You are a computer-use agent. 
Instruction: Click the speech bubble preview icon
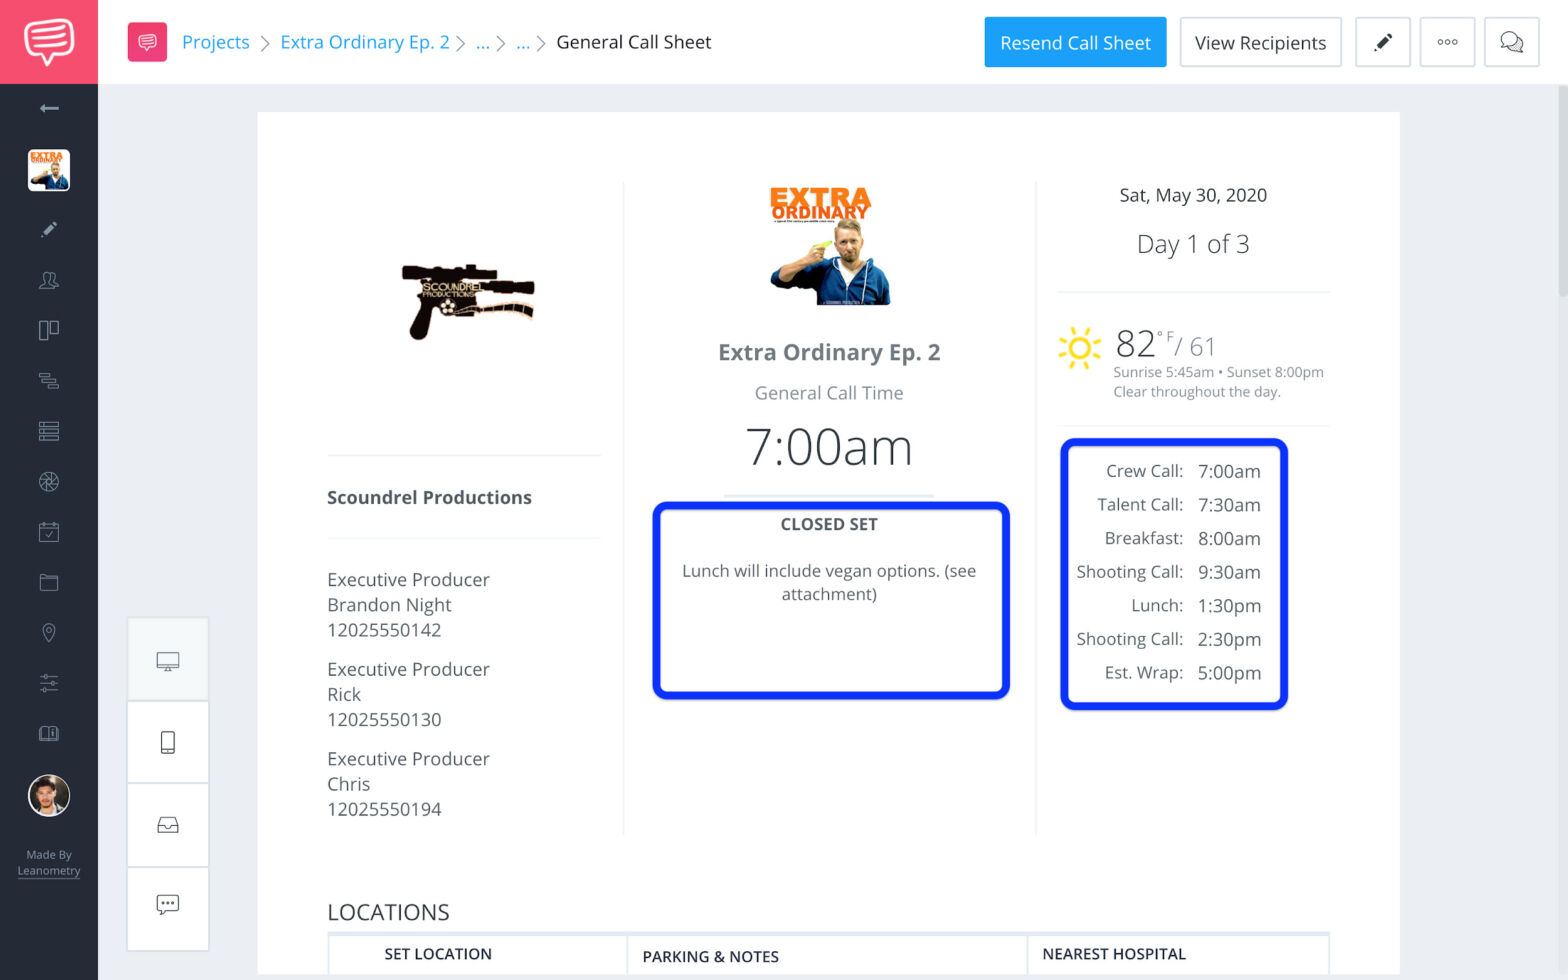pos(168,905)
